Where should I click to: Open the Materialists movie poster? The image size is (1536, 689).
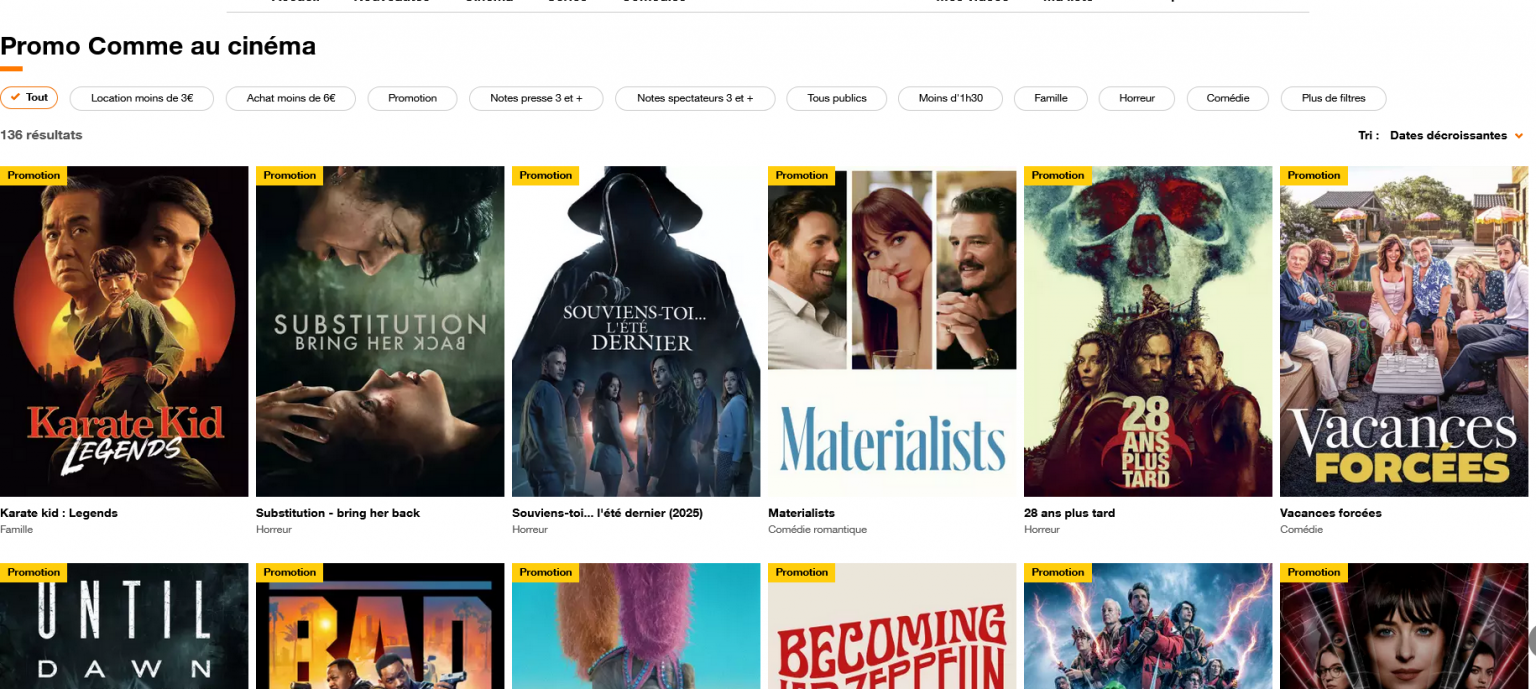892,331
